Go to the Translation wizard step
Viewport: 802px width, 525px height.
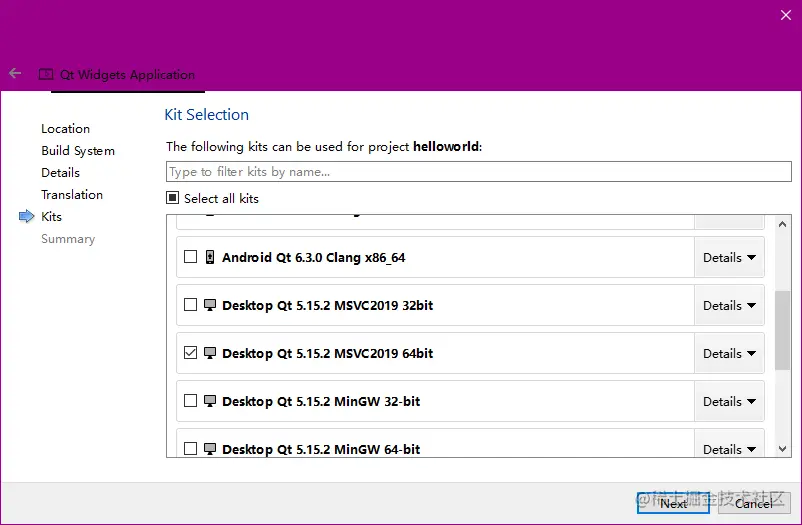(x=72, y=194)
